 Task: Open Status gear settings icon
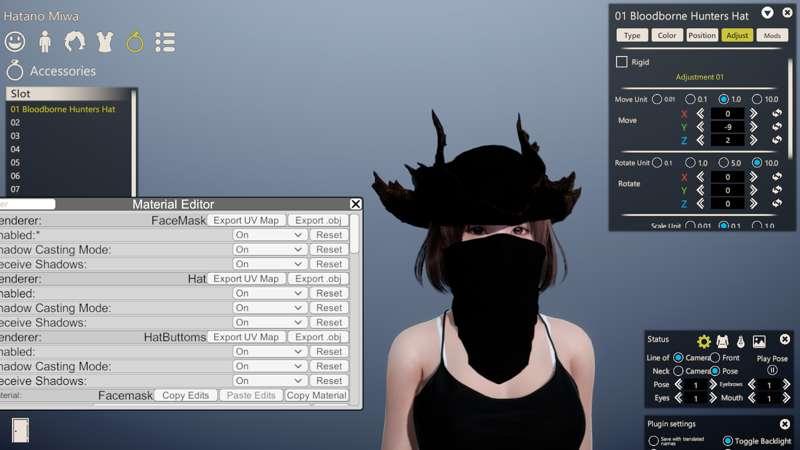(704, 341)
